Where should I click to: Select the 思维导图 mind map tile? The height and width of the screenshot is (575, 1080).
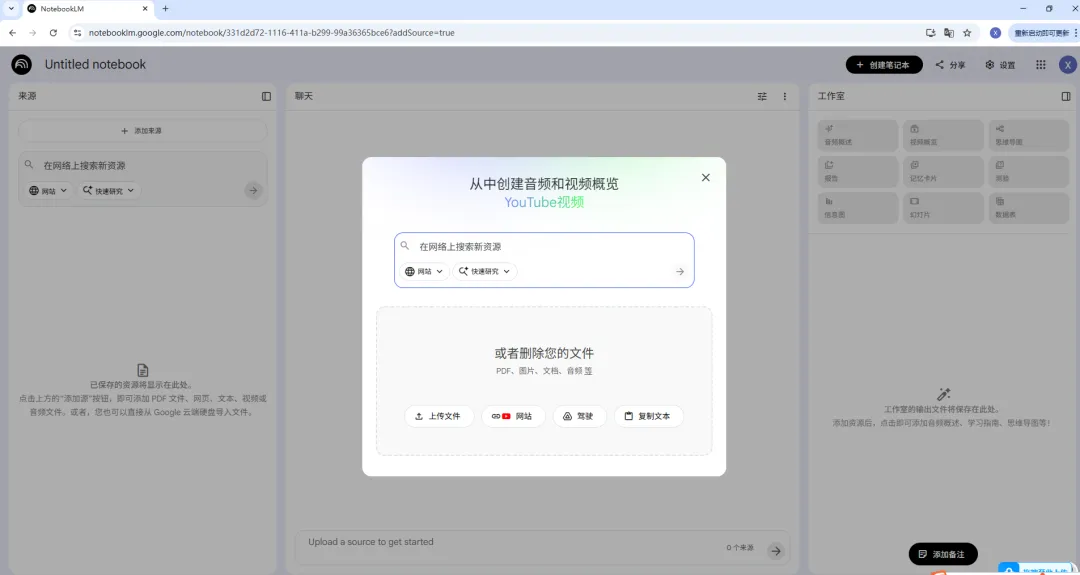coord(1028,135)
